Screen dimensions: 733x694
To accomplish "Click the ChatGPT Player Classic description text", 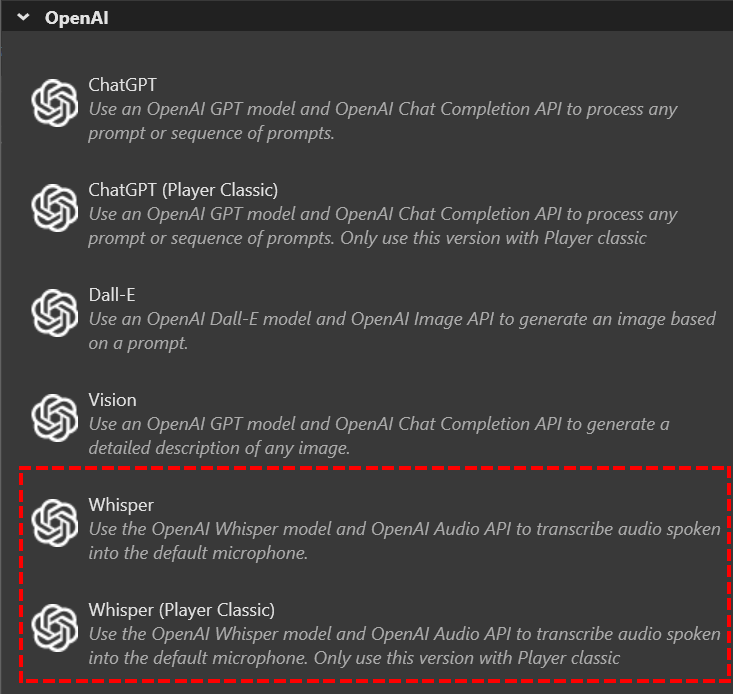I will tap(383, 226).
